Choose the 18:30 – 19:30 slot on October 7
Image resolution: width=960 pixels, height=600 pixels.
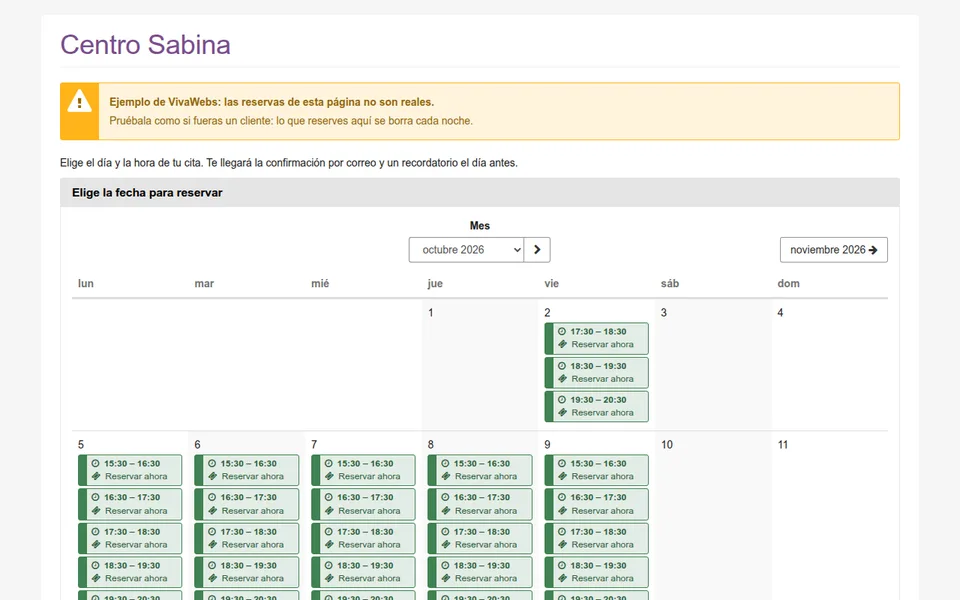(x=363, y=572)
